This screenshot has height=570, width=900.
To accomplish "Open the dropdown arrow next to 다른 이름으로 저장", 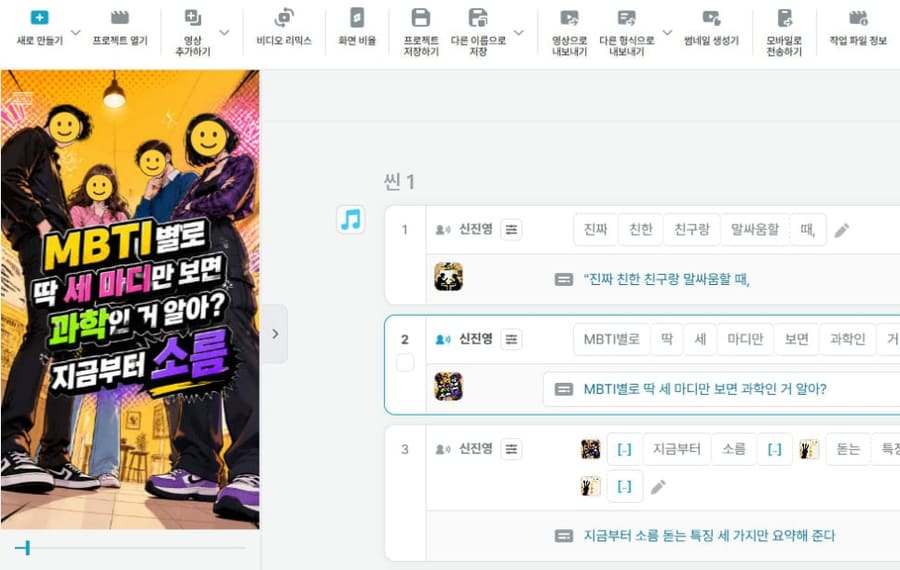I will (x=519, y=32).
